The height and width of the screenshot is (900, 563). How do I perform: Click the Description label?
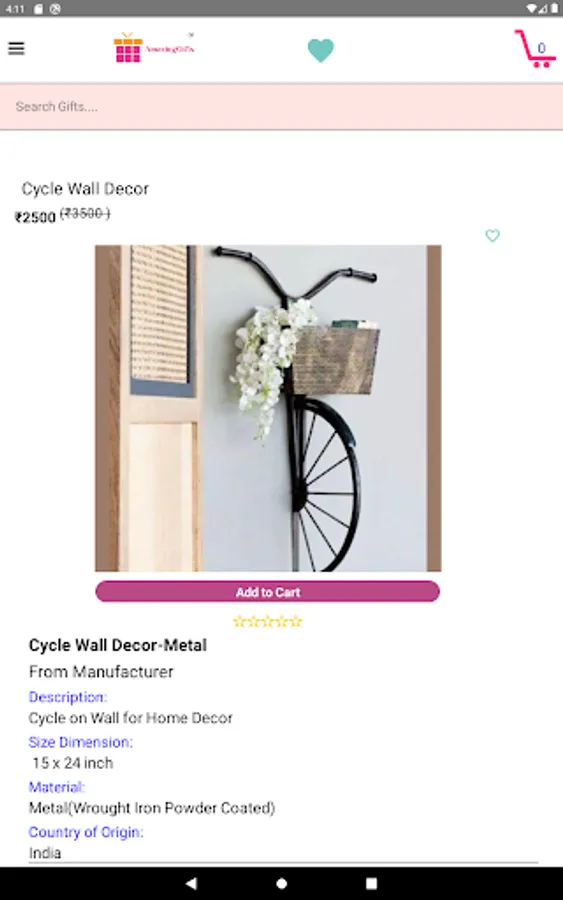coord(68,697)
